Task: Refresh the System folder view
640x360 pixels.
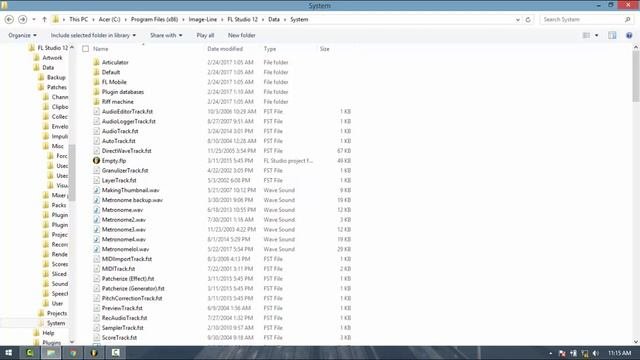Action: (528, 20)
